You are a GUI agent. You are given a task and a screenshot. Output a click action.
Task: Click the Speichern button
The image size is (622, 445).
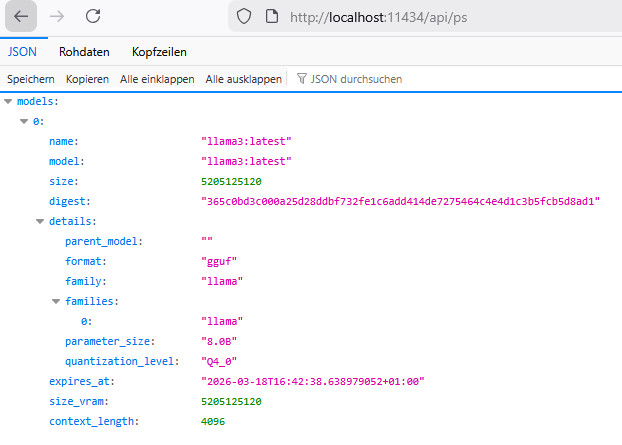coord(31,78)
